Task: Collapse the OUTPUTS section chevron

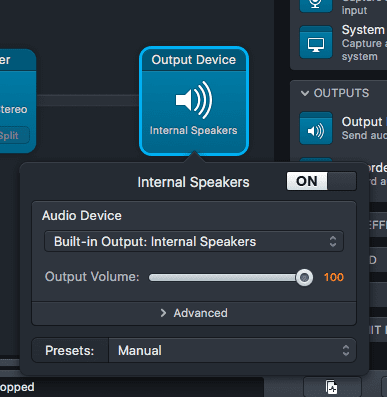Action: [x=305, y=93]
